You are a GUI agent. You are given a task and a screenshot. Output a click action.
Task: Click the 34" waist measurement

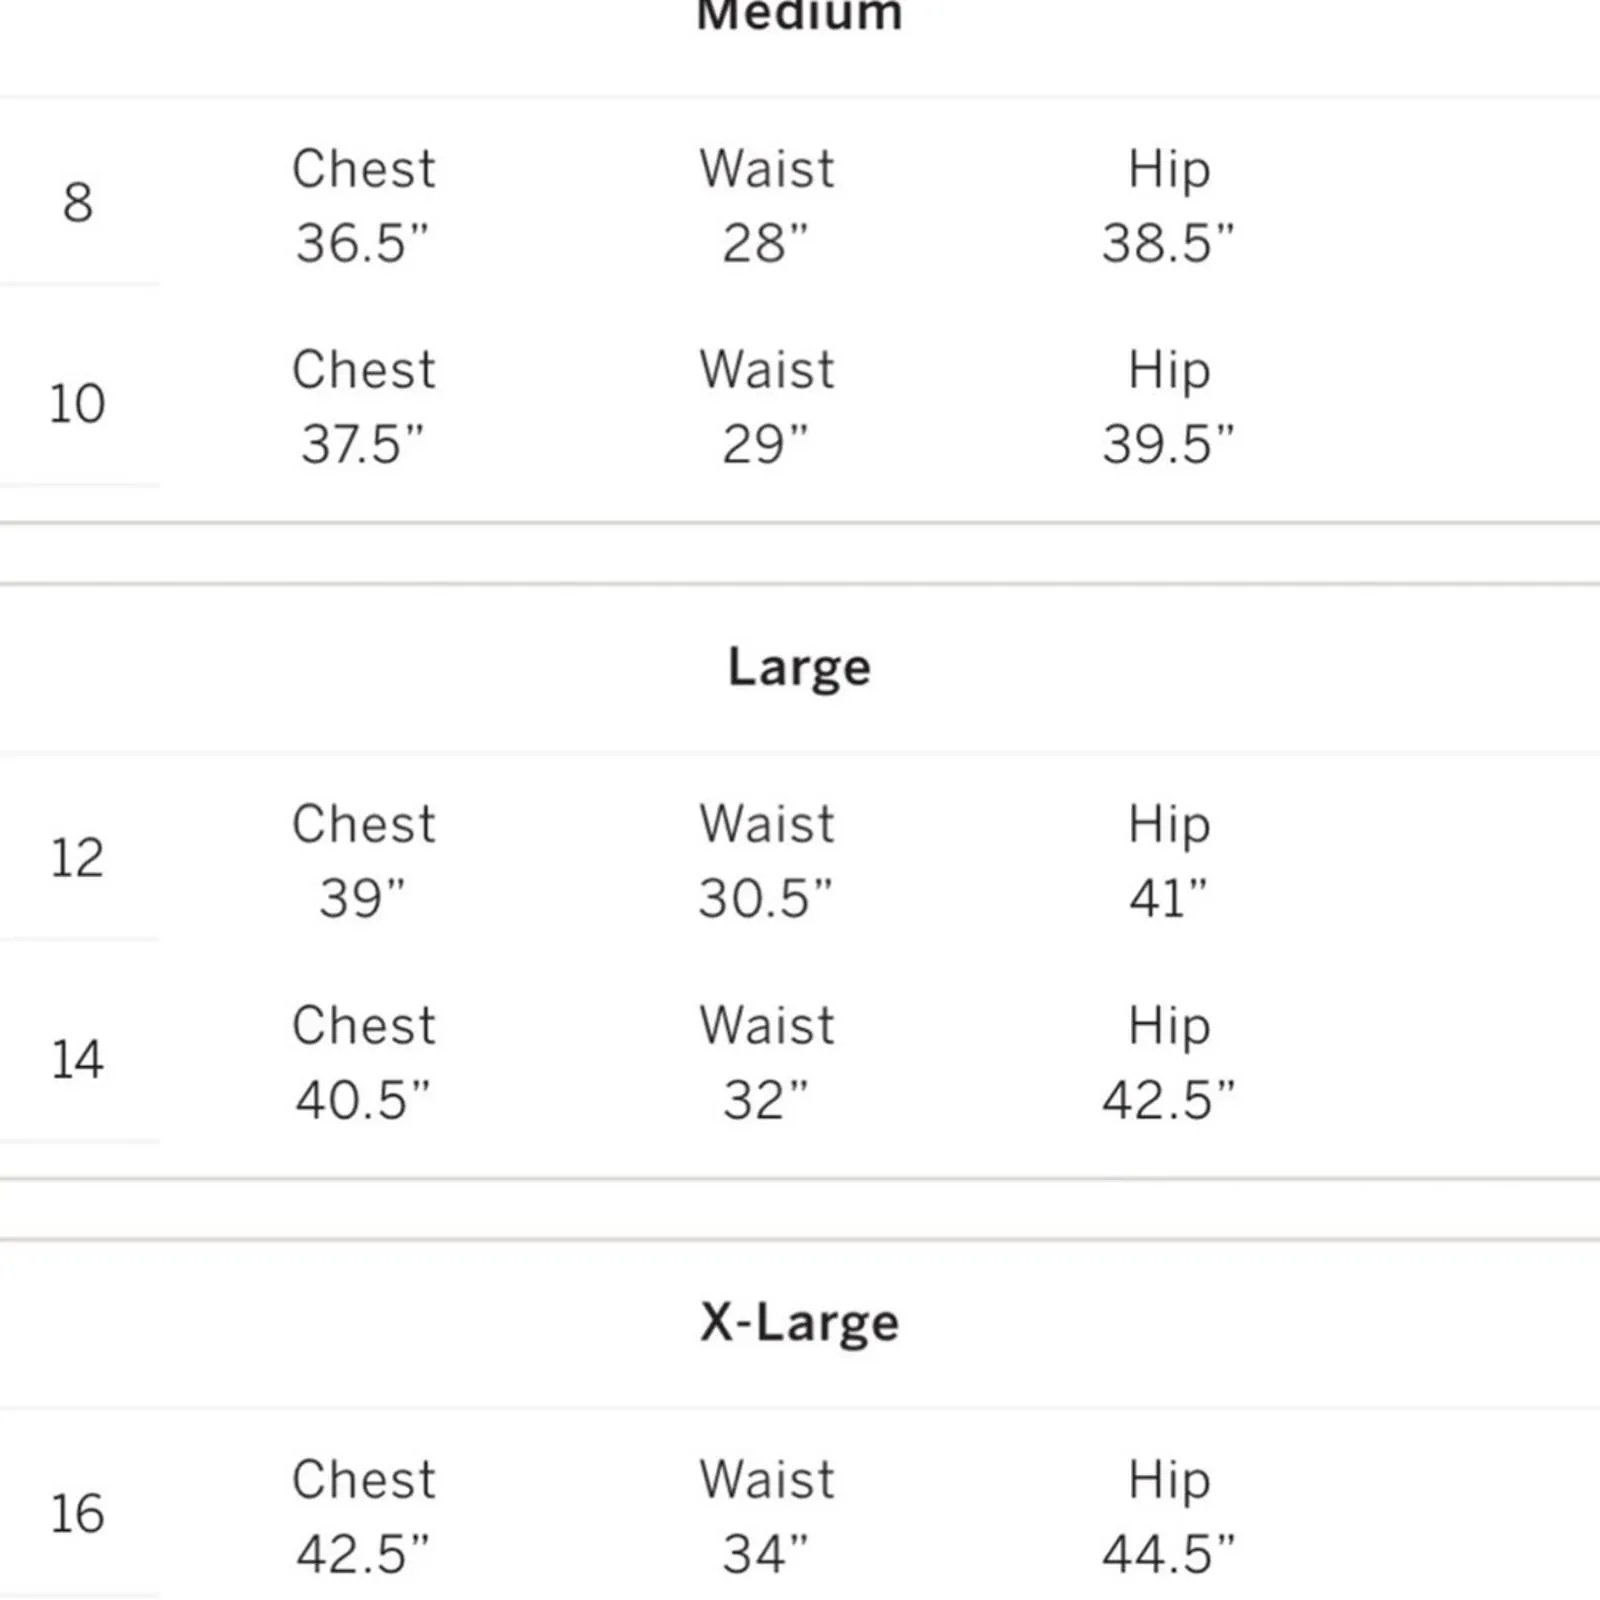765,1554
